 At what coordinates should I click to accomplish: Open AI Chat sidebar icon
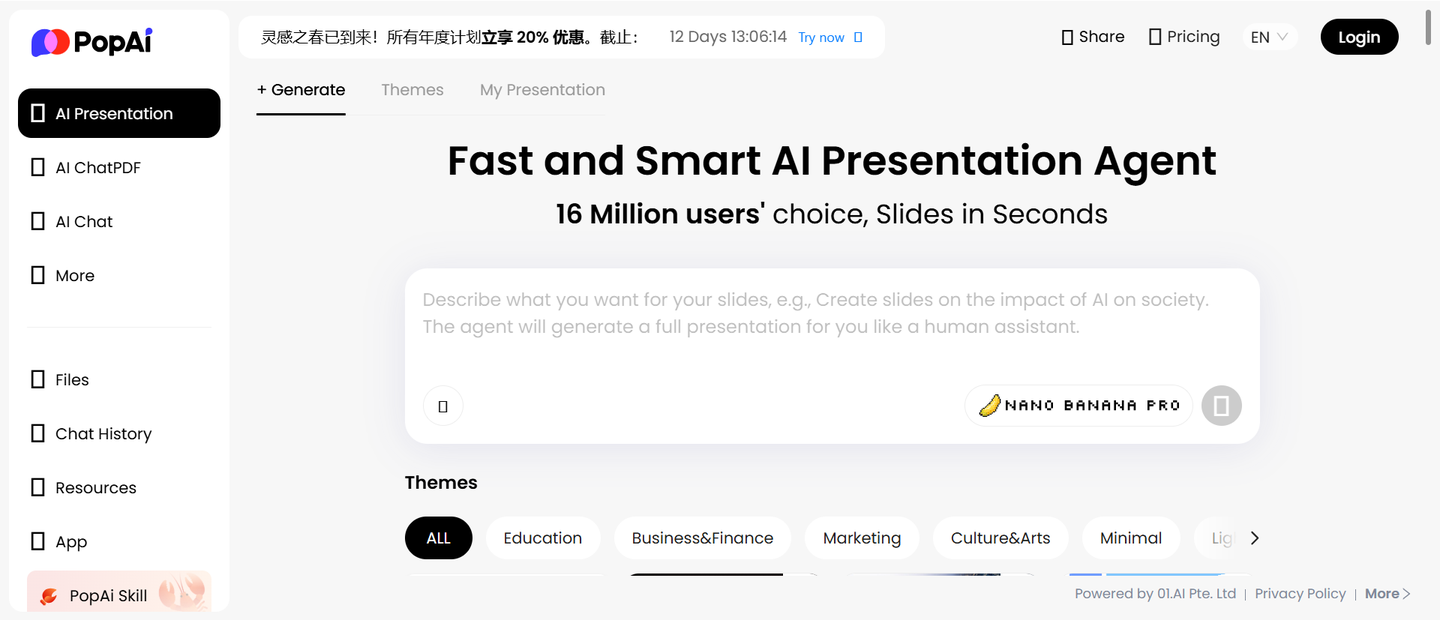click(38, 221)
